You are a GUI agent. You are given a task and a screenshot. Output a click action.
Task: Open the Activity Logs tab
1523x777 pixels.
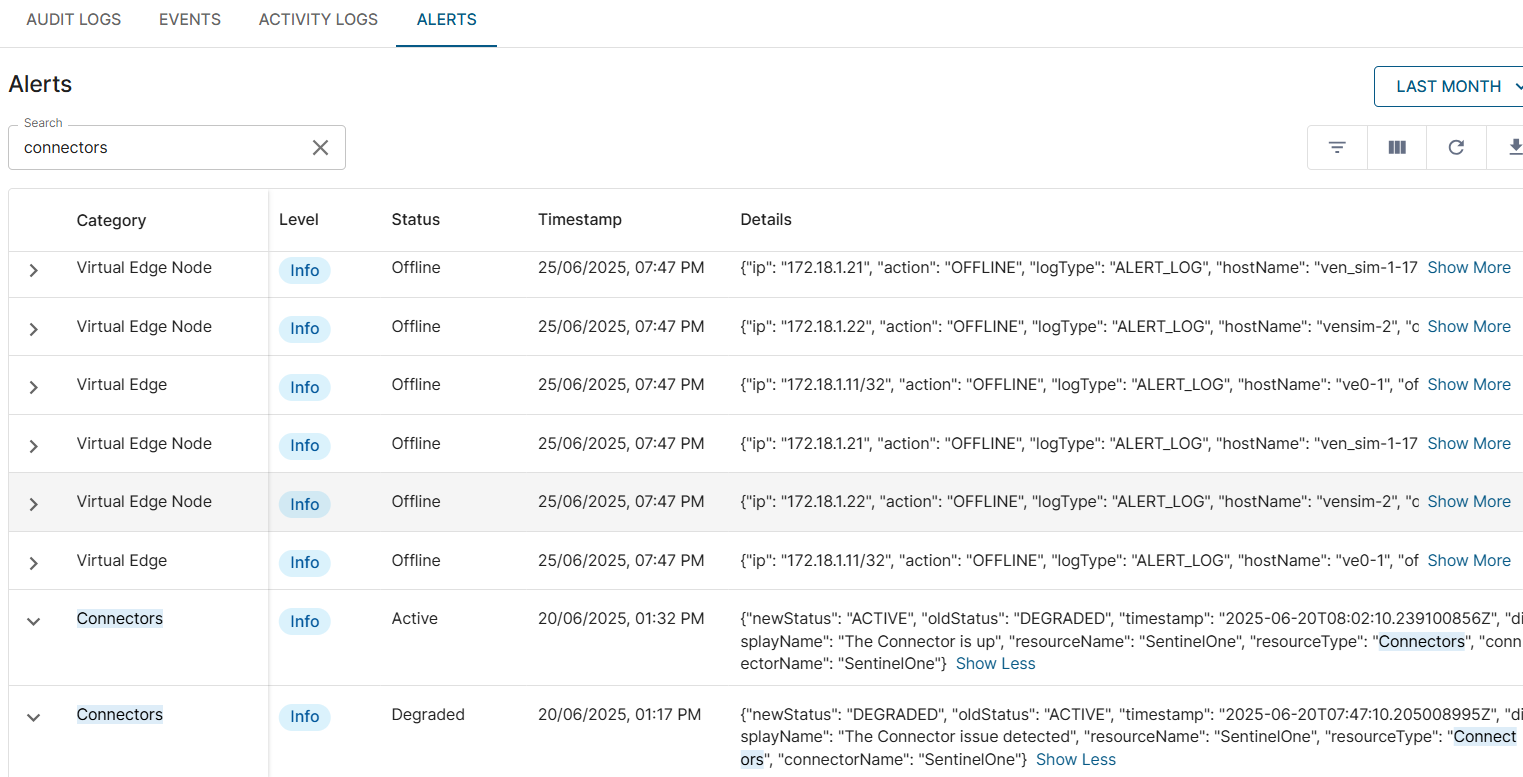pos(318,20)
